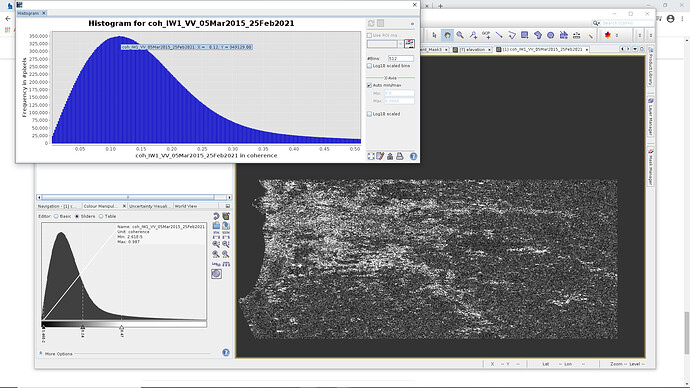Viewport: 690px width, 388px height.
Task: Zoom histogram chart to full extent
Action: [x=371, y=156]
